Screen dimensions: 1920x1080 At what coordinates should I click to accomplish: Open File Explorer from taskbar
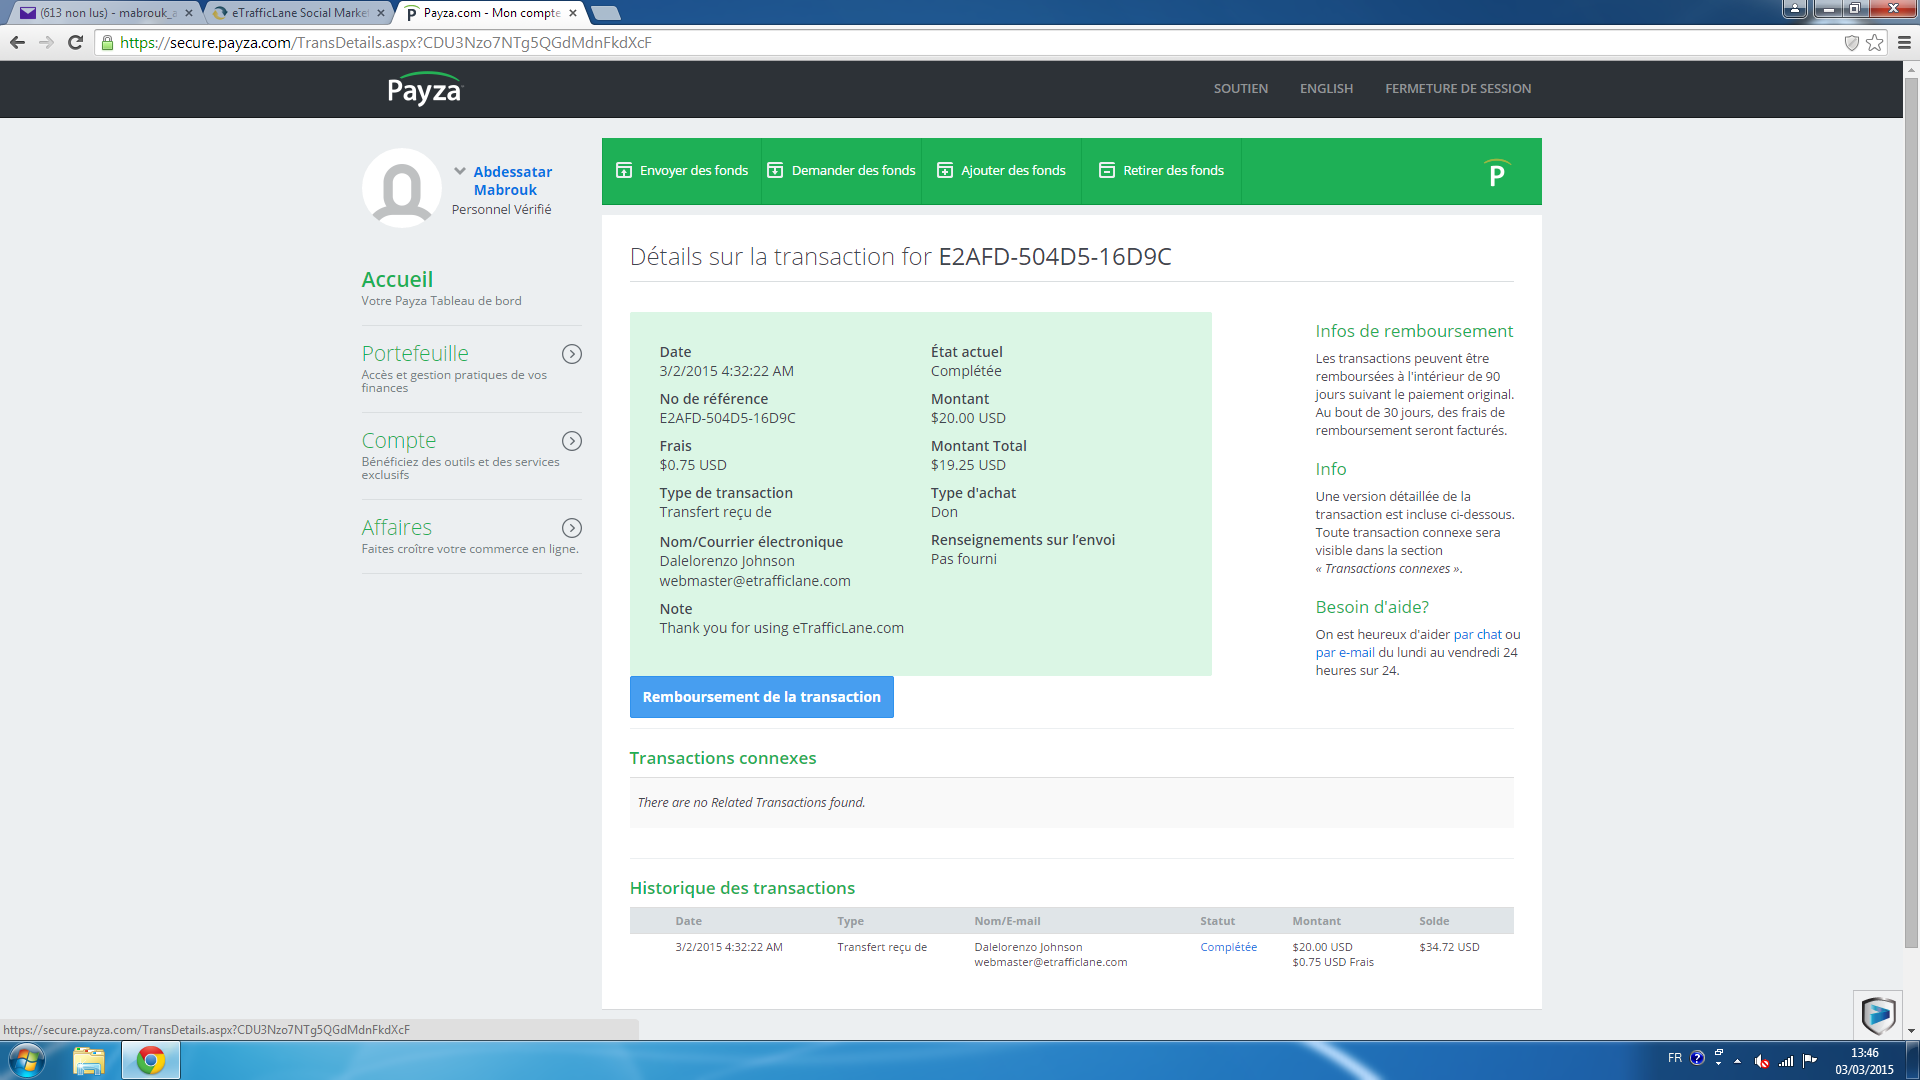89,1060
